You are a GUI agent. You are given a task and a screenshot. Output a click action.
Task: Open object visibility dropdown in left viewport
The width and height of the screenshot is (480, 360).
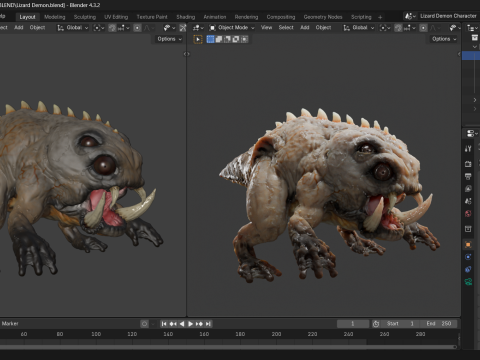coord(169,28)
